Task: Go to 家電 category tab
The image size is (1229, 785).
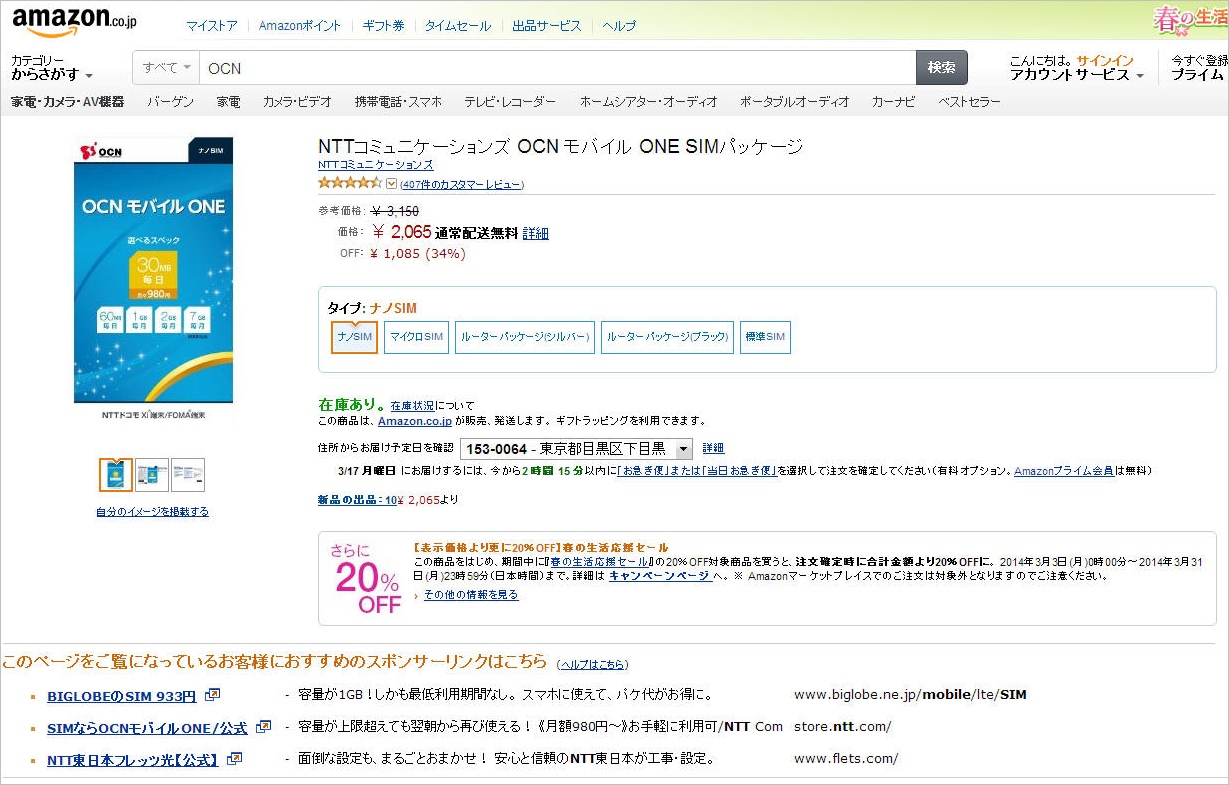Action: coord(228,102)
